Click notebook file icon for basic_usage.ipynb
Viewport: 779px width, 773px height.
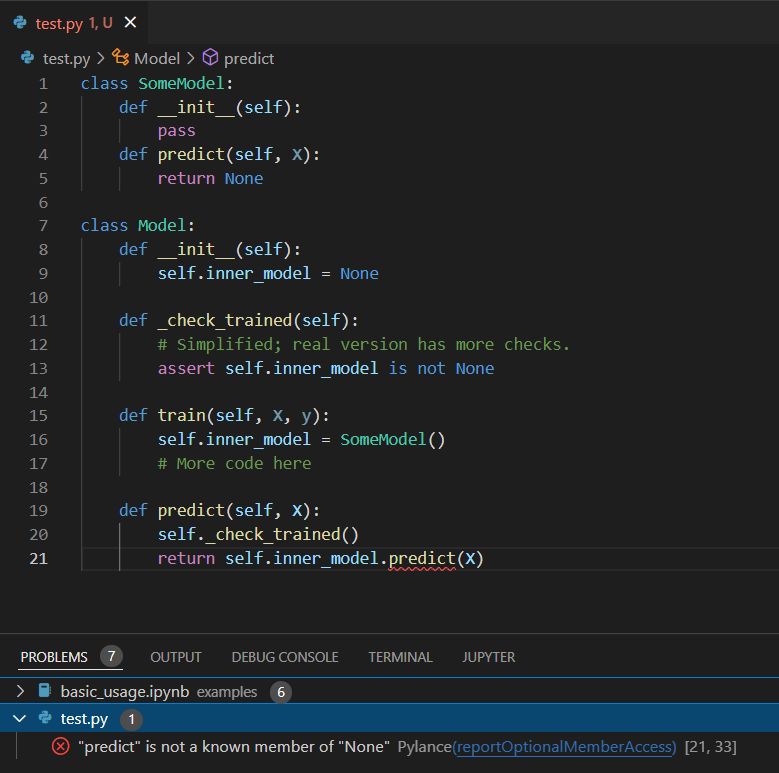(x=45, y=691)
